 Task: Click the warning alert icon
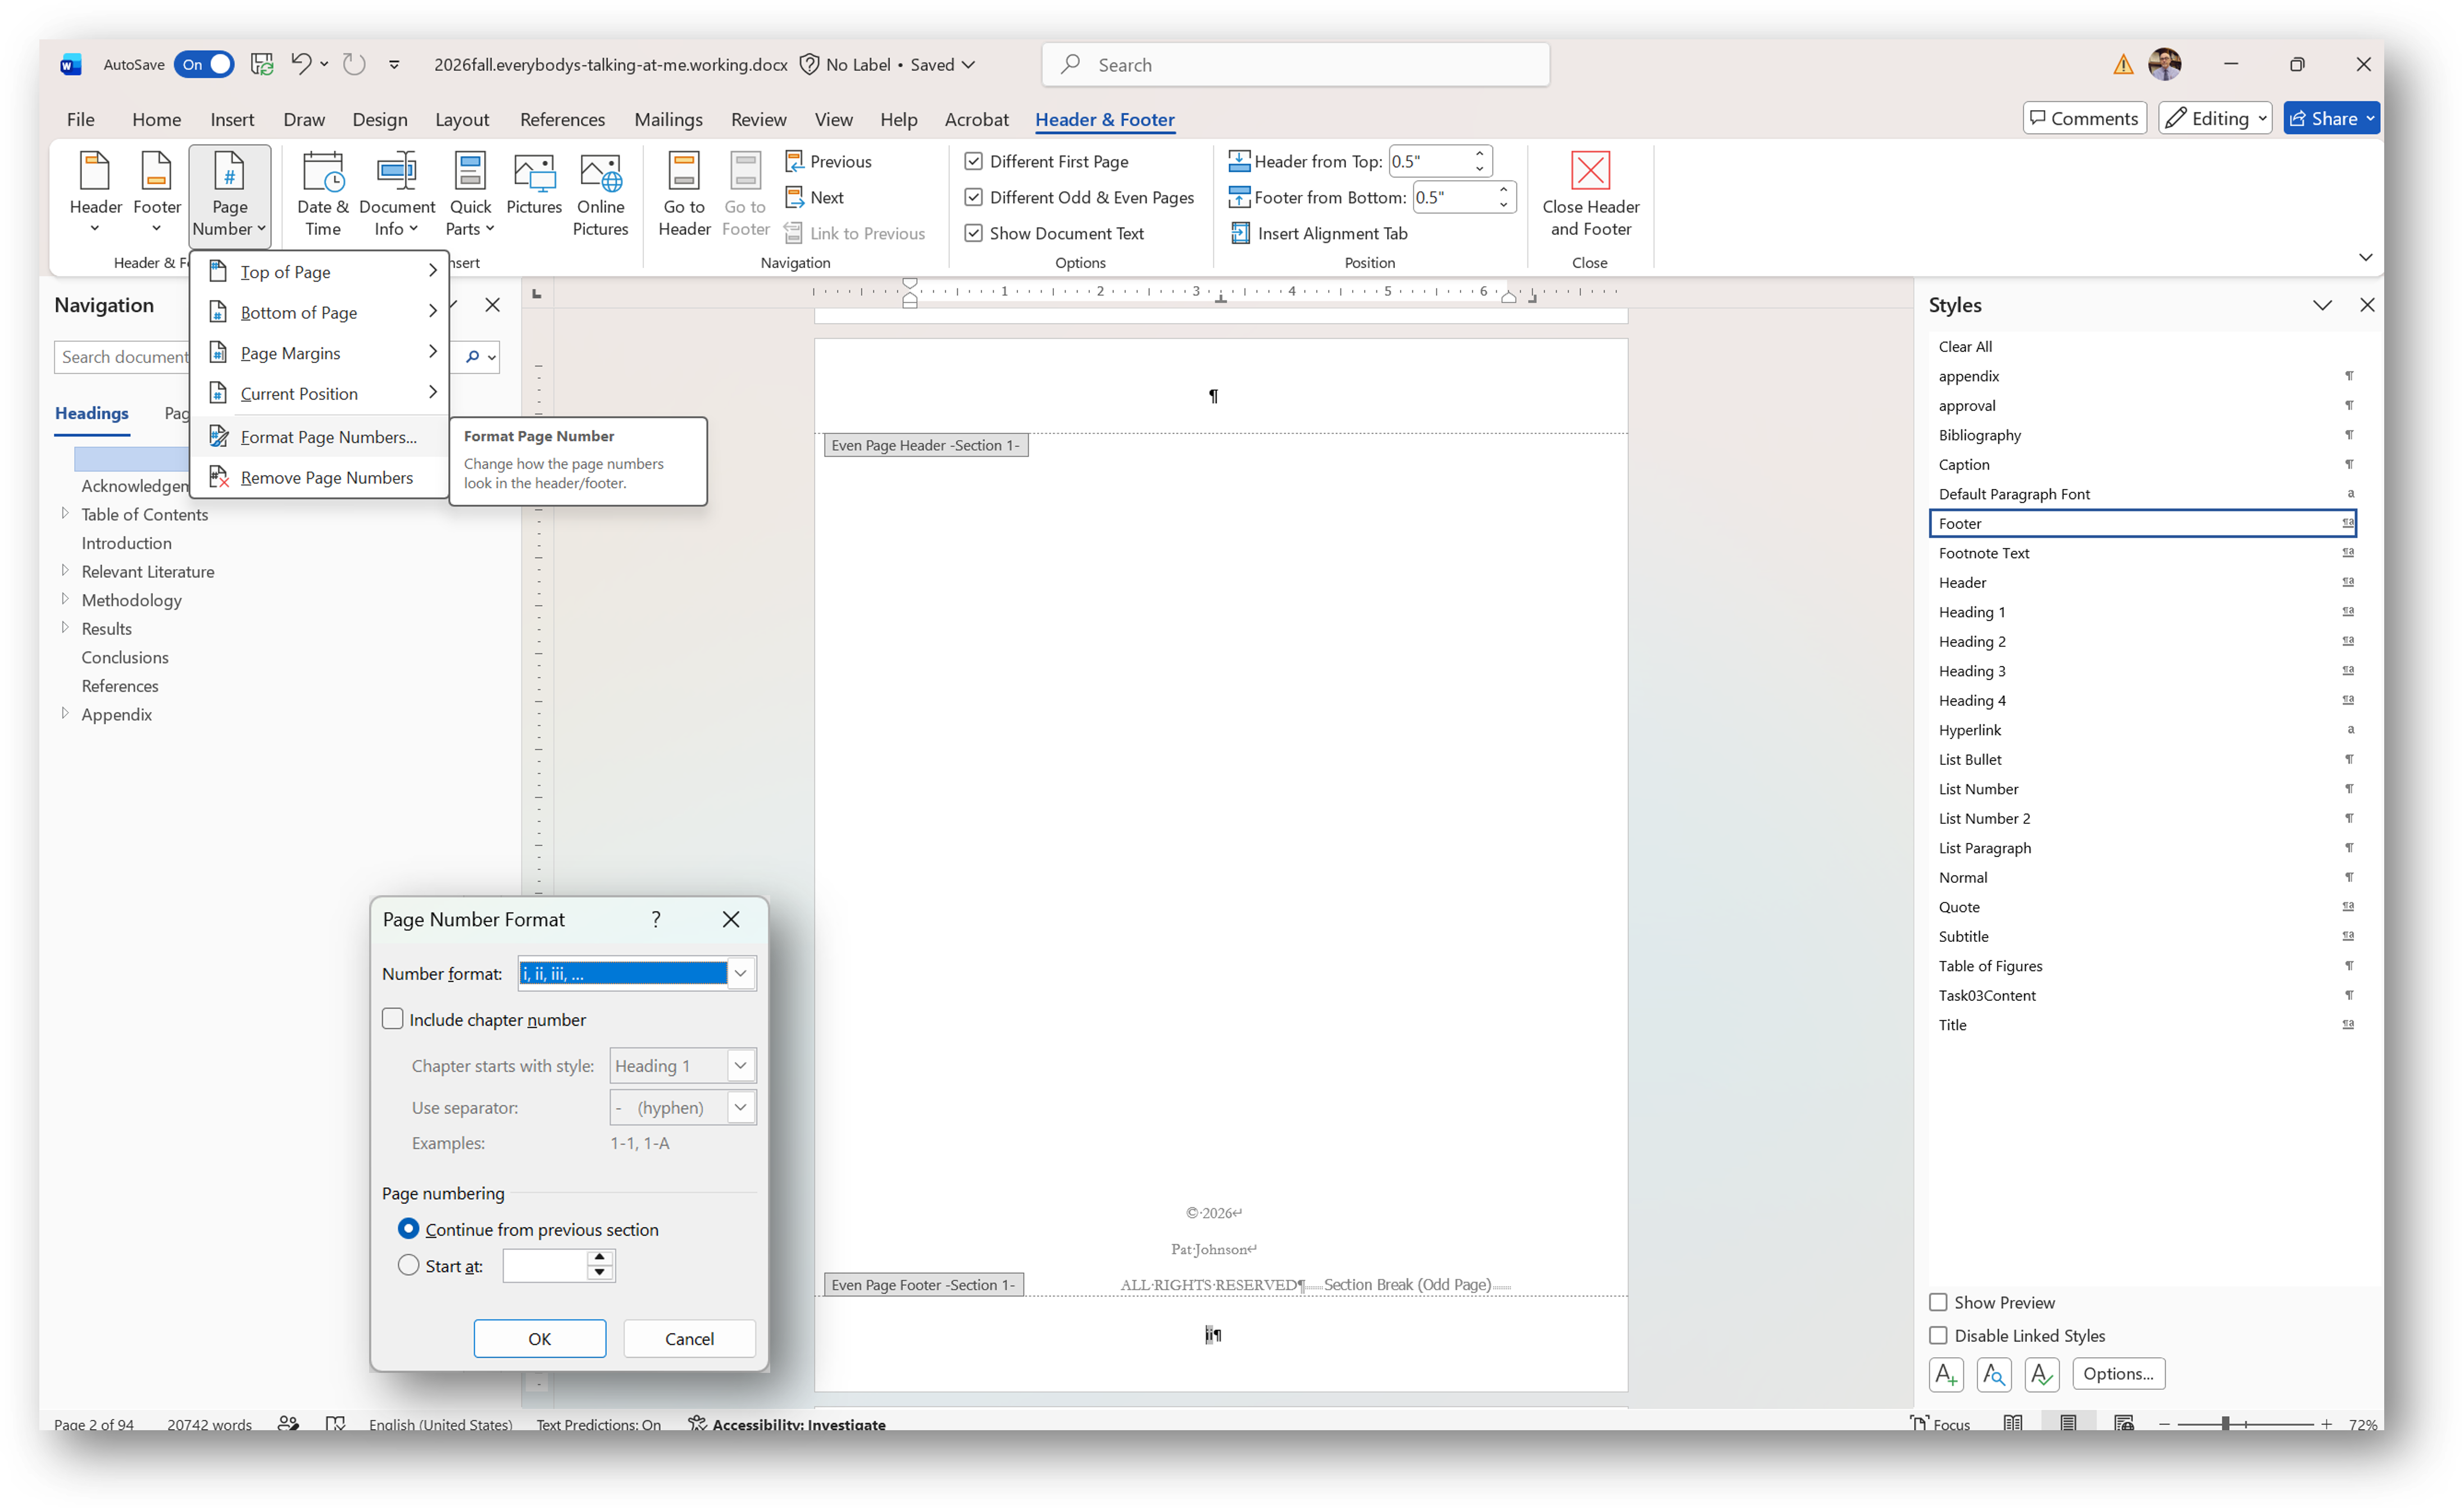coord(2122,65)
